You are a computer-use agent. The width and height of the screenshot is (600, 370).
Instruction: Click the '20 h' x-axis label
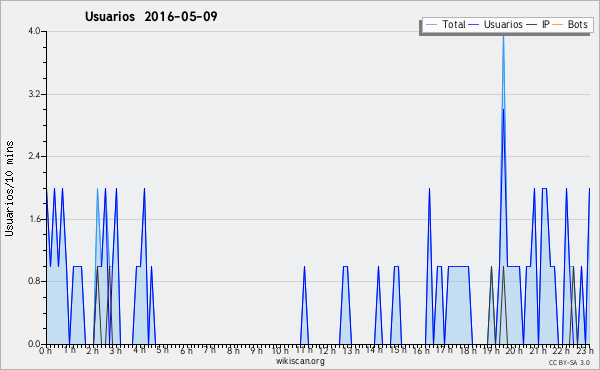click(515, 351)
